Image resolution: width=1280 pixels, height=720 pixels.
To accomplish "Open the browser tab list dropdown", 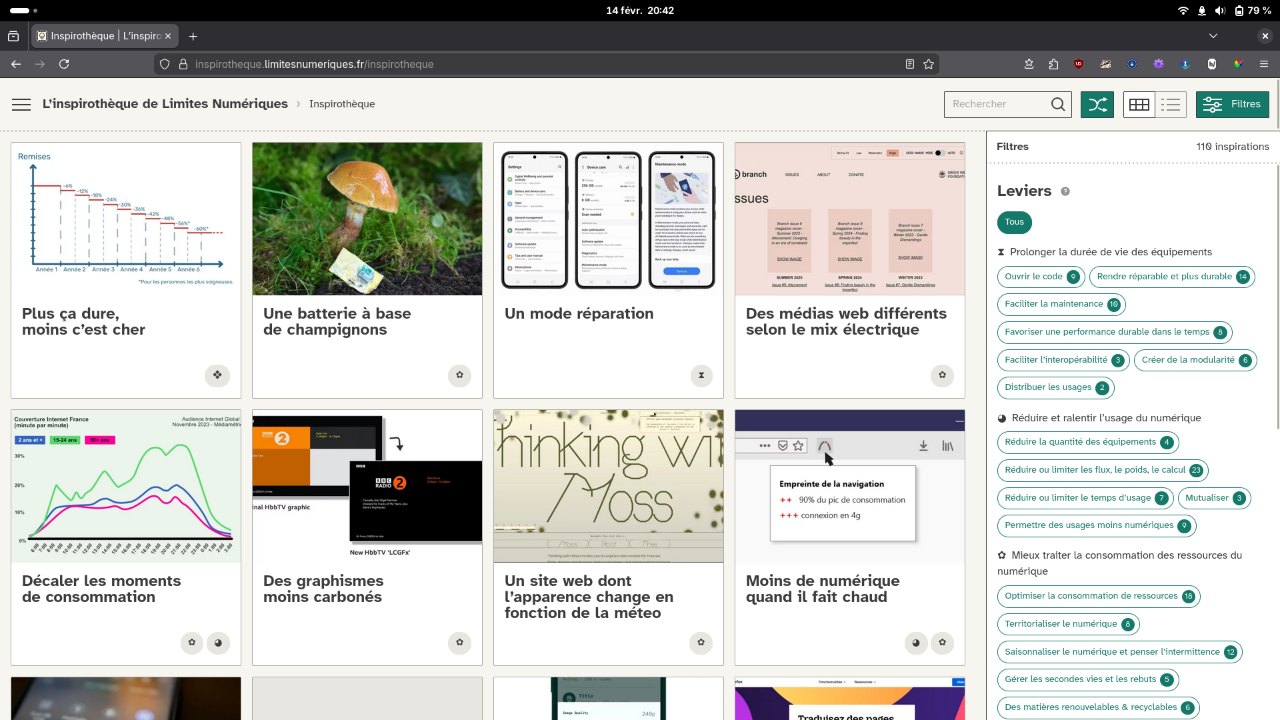I will point(1213,36).
